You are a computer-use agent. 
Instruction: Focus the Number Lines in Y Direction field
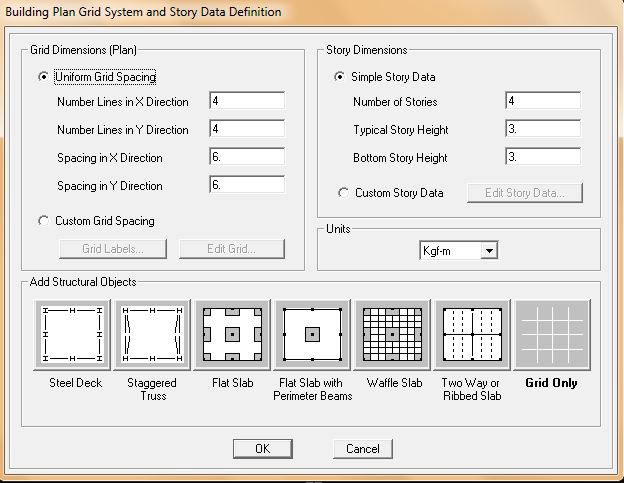click(x=247, y=129)
